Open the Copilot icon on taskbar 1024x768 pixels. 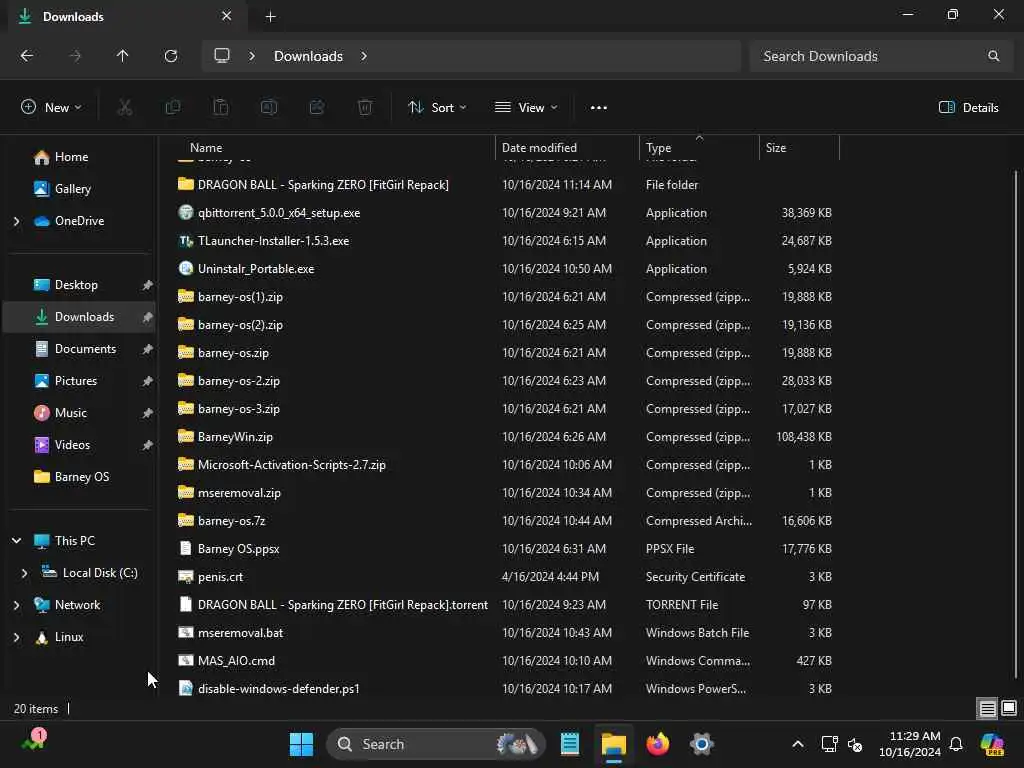[x=993, y=744]
